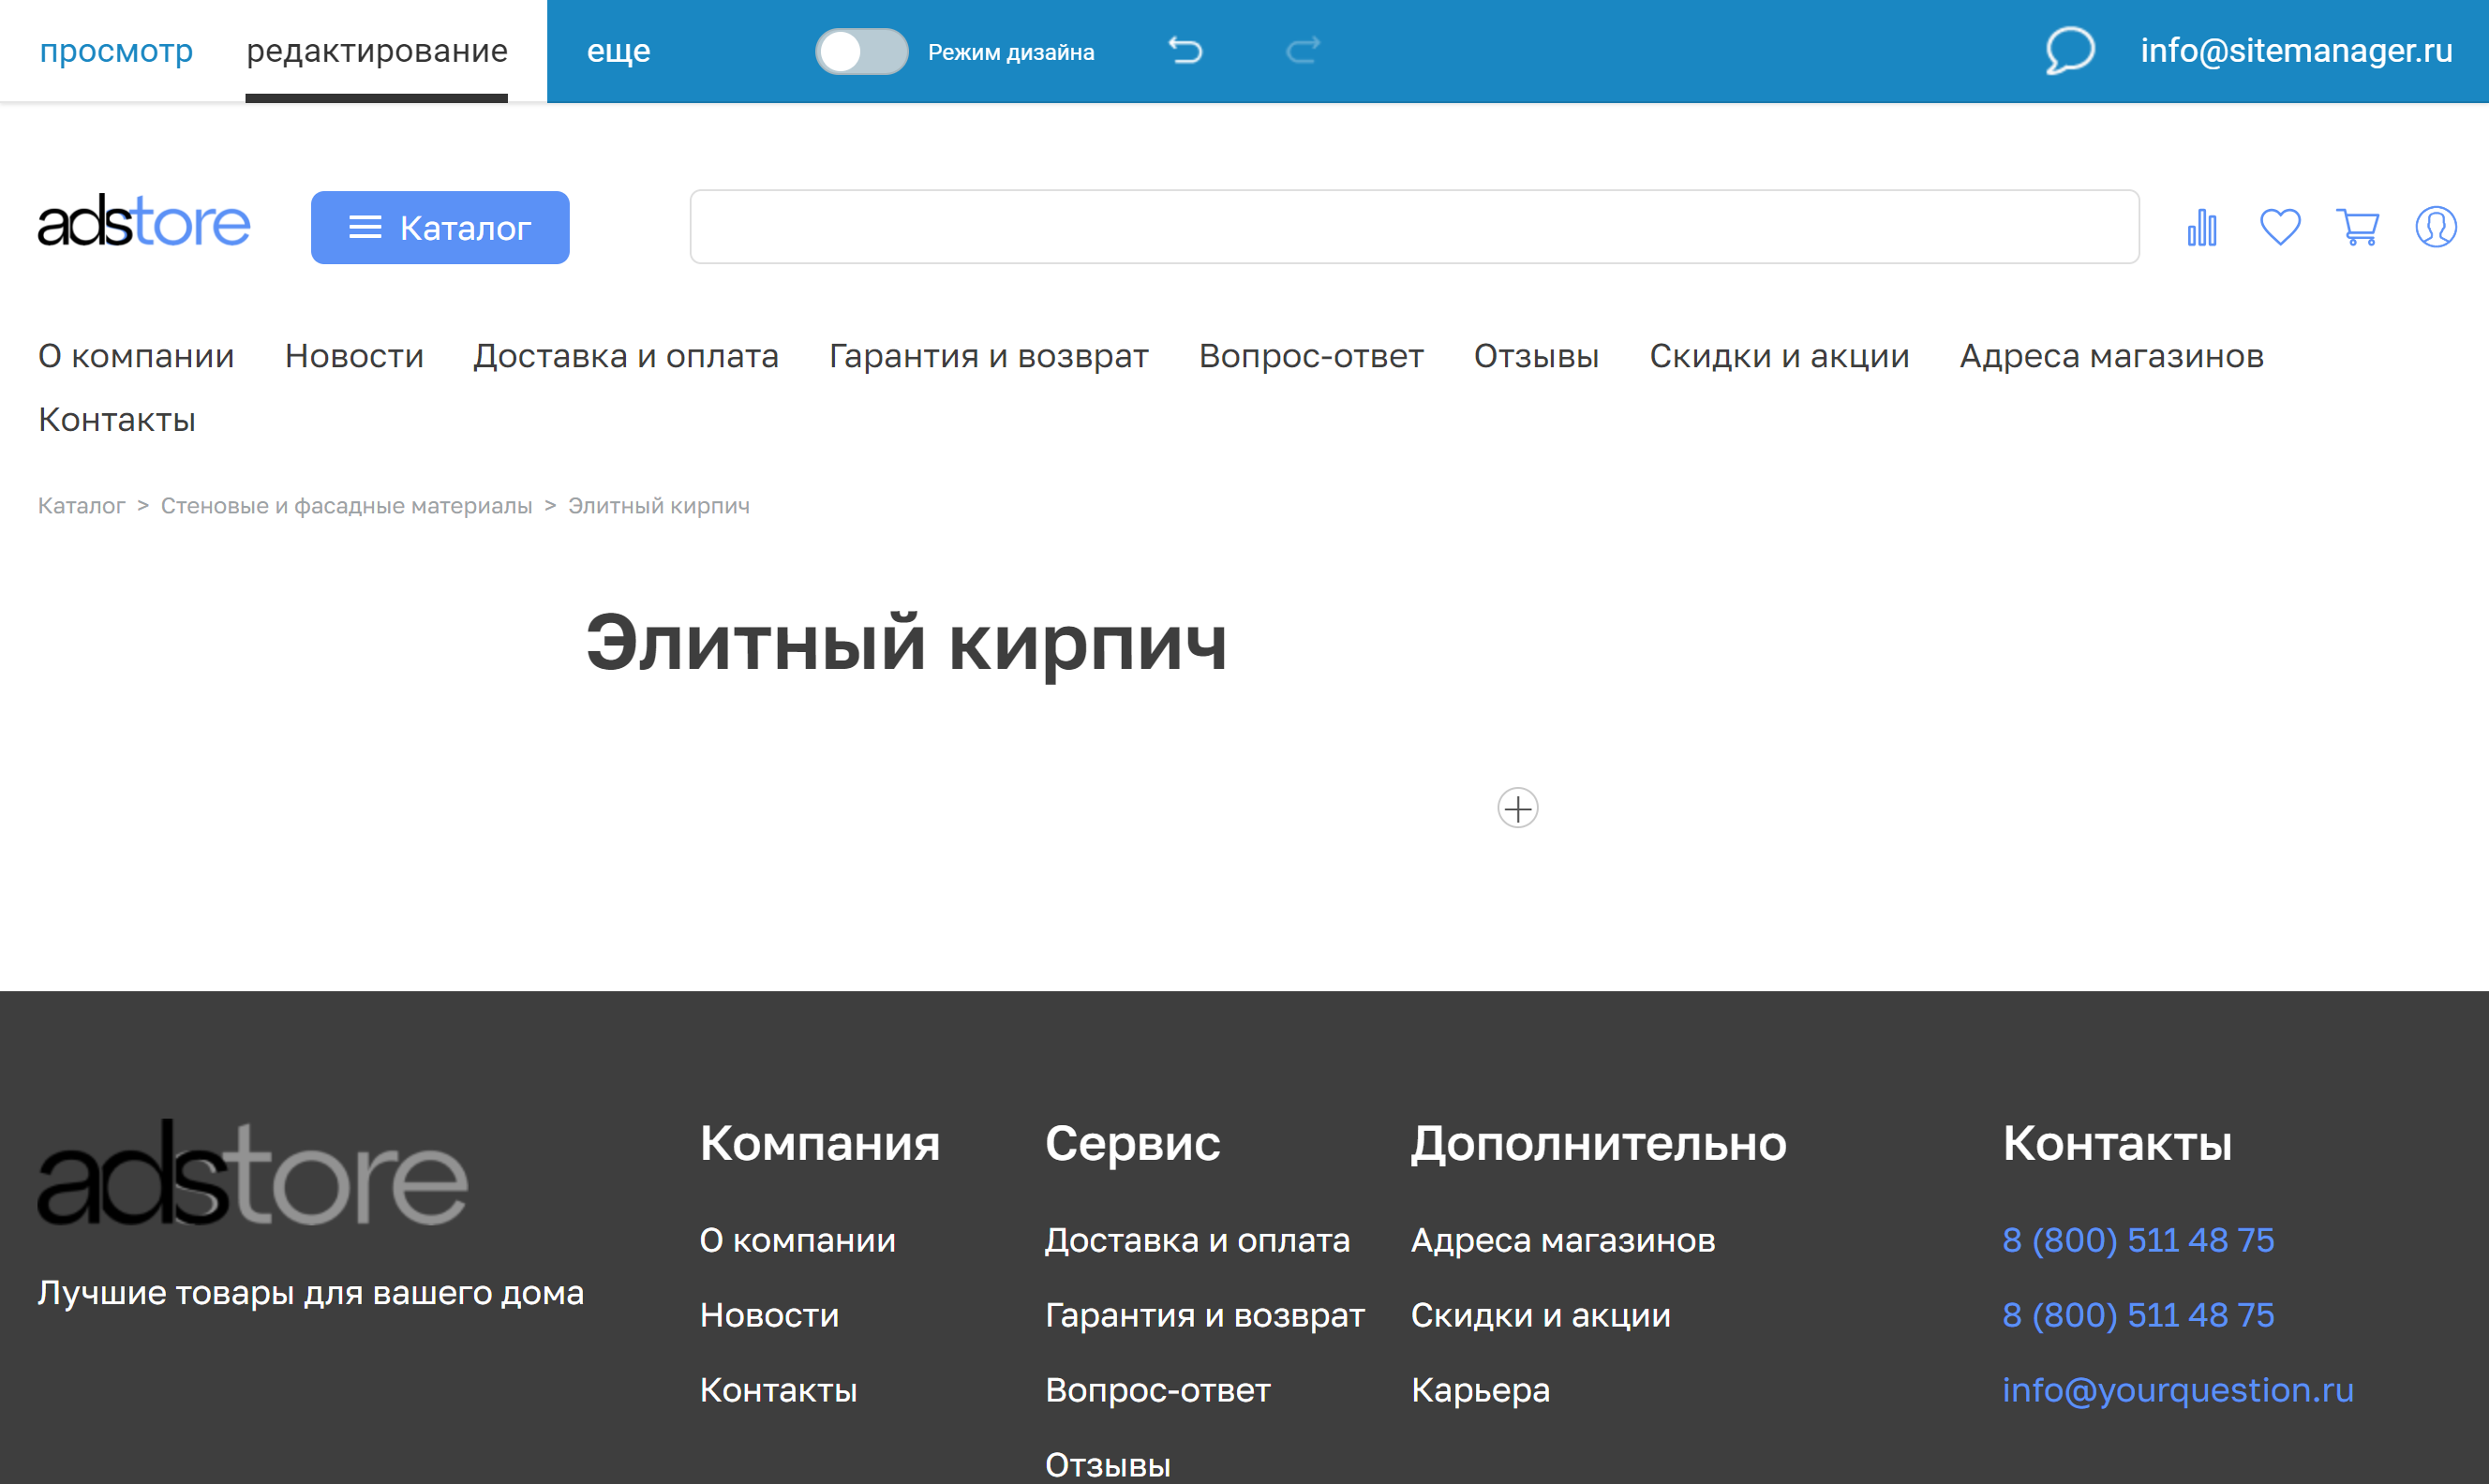2489x1484 pixels.
Task: Open the chat message icon
Action: (2069, 51)
